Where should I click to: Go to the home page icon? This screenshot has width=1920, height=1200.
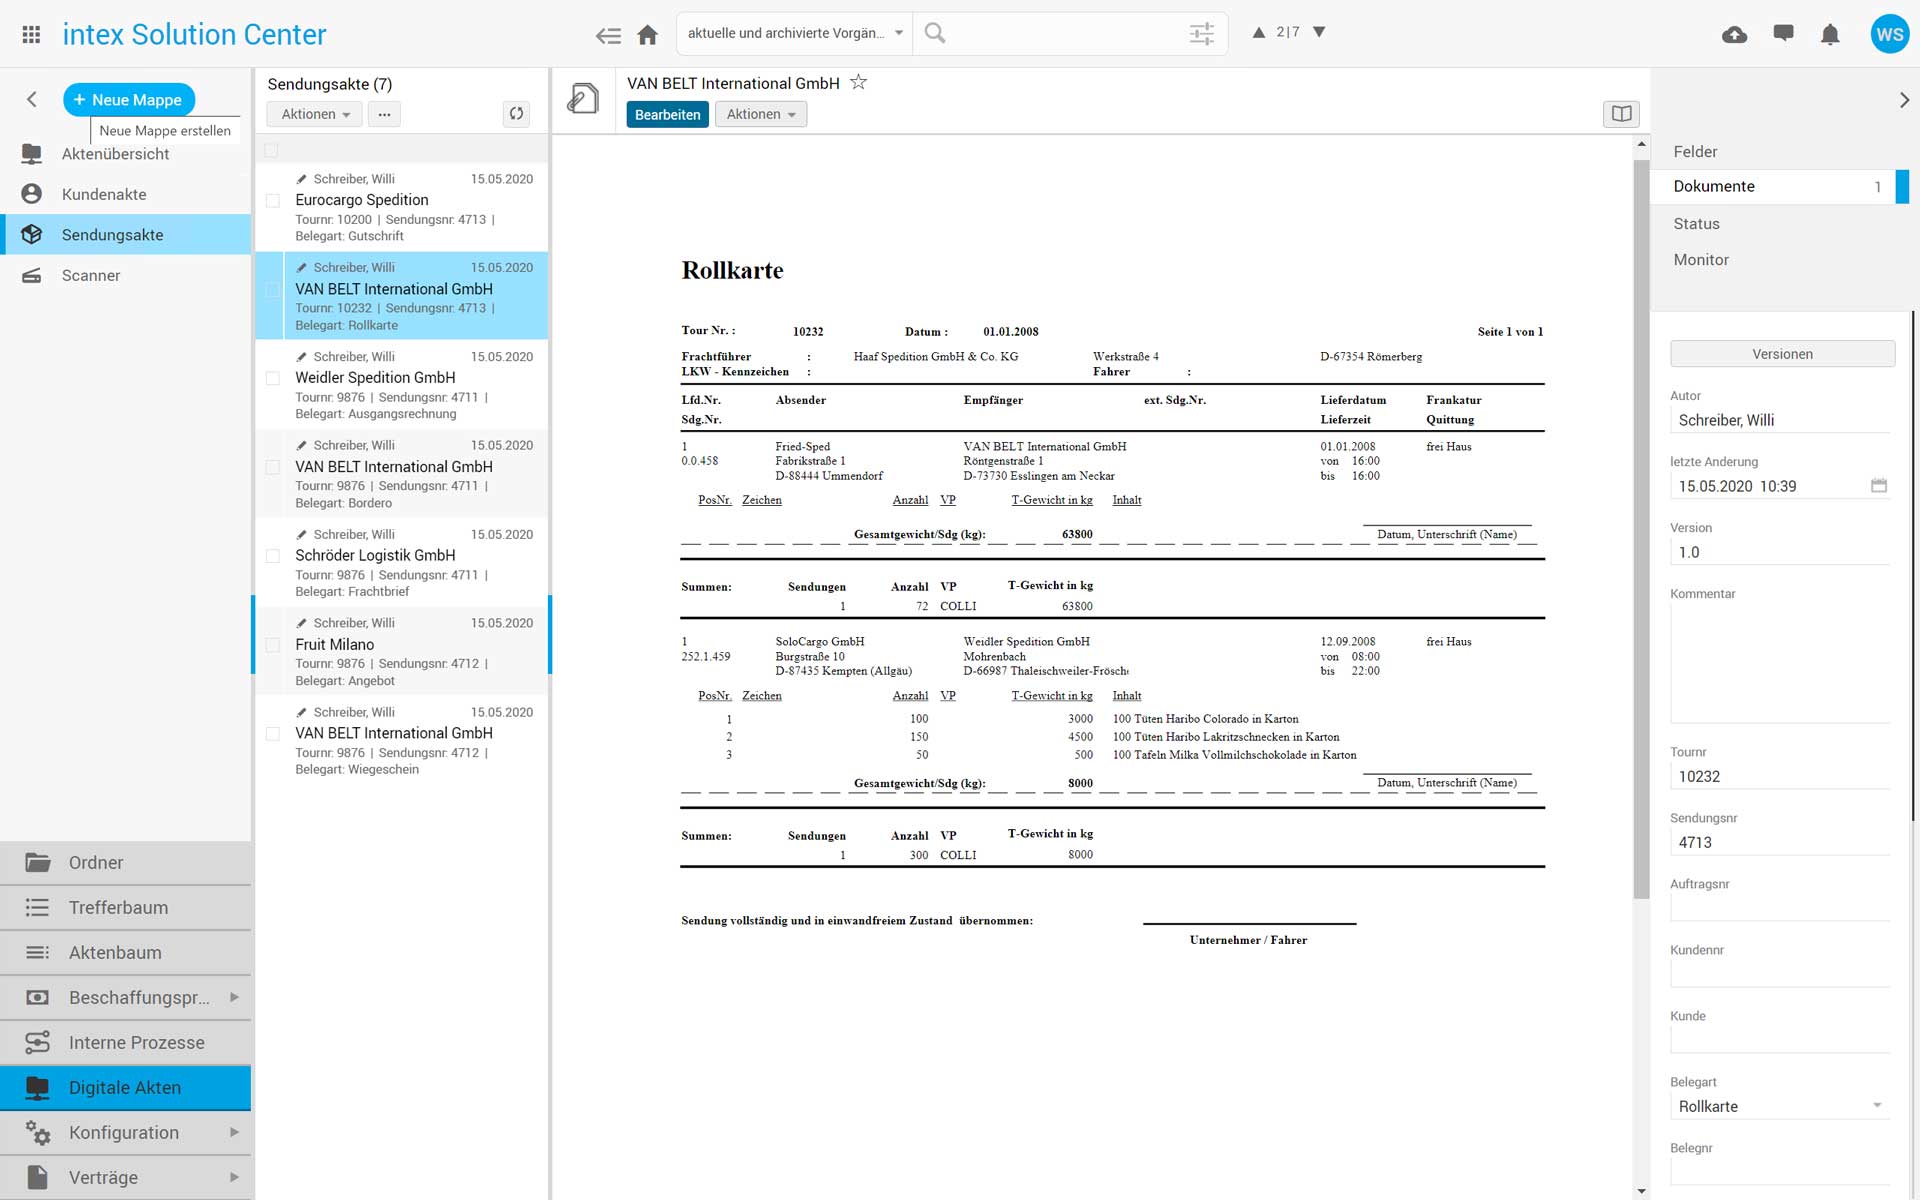pos(647,35)
